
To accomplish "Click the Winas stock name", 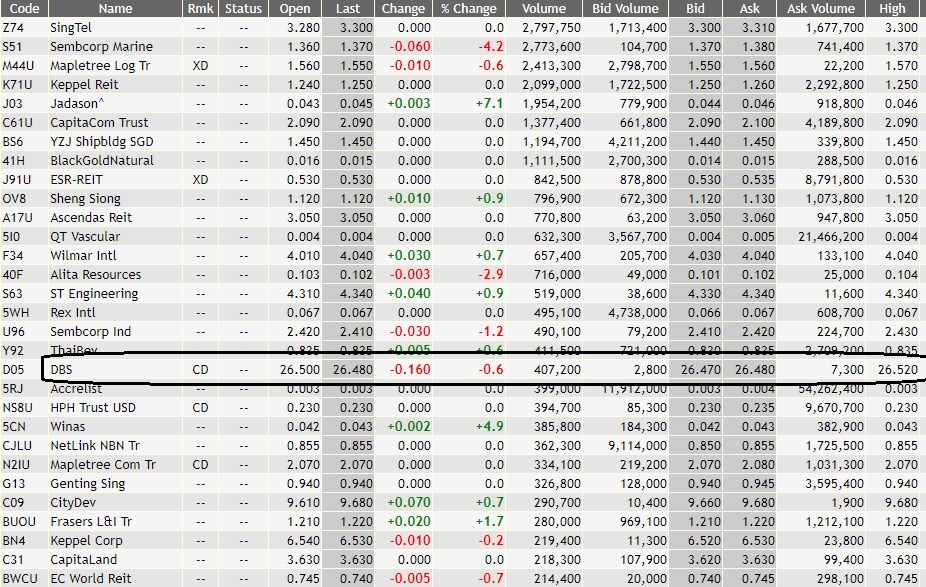I will point(67,427).
